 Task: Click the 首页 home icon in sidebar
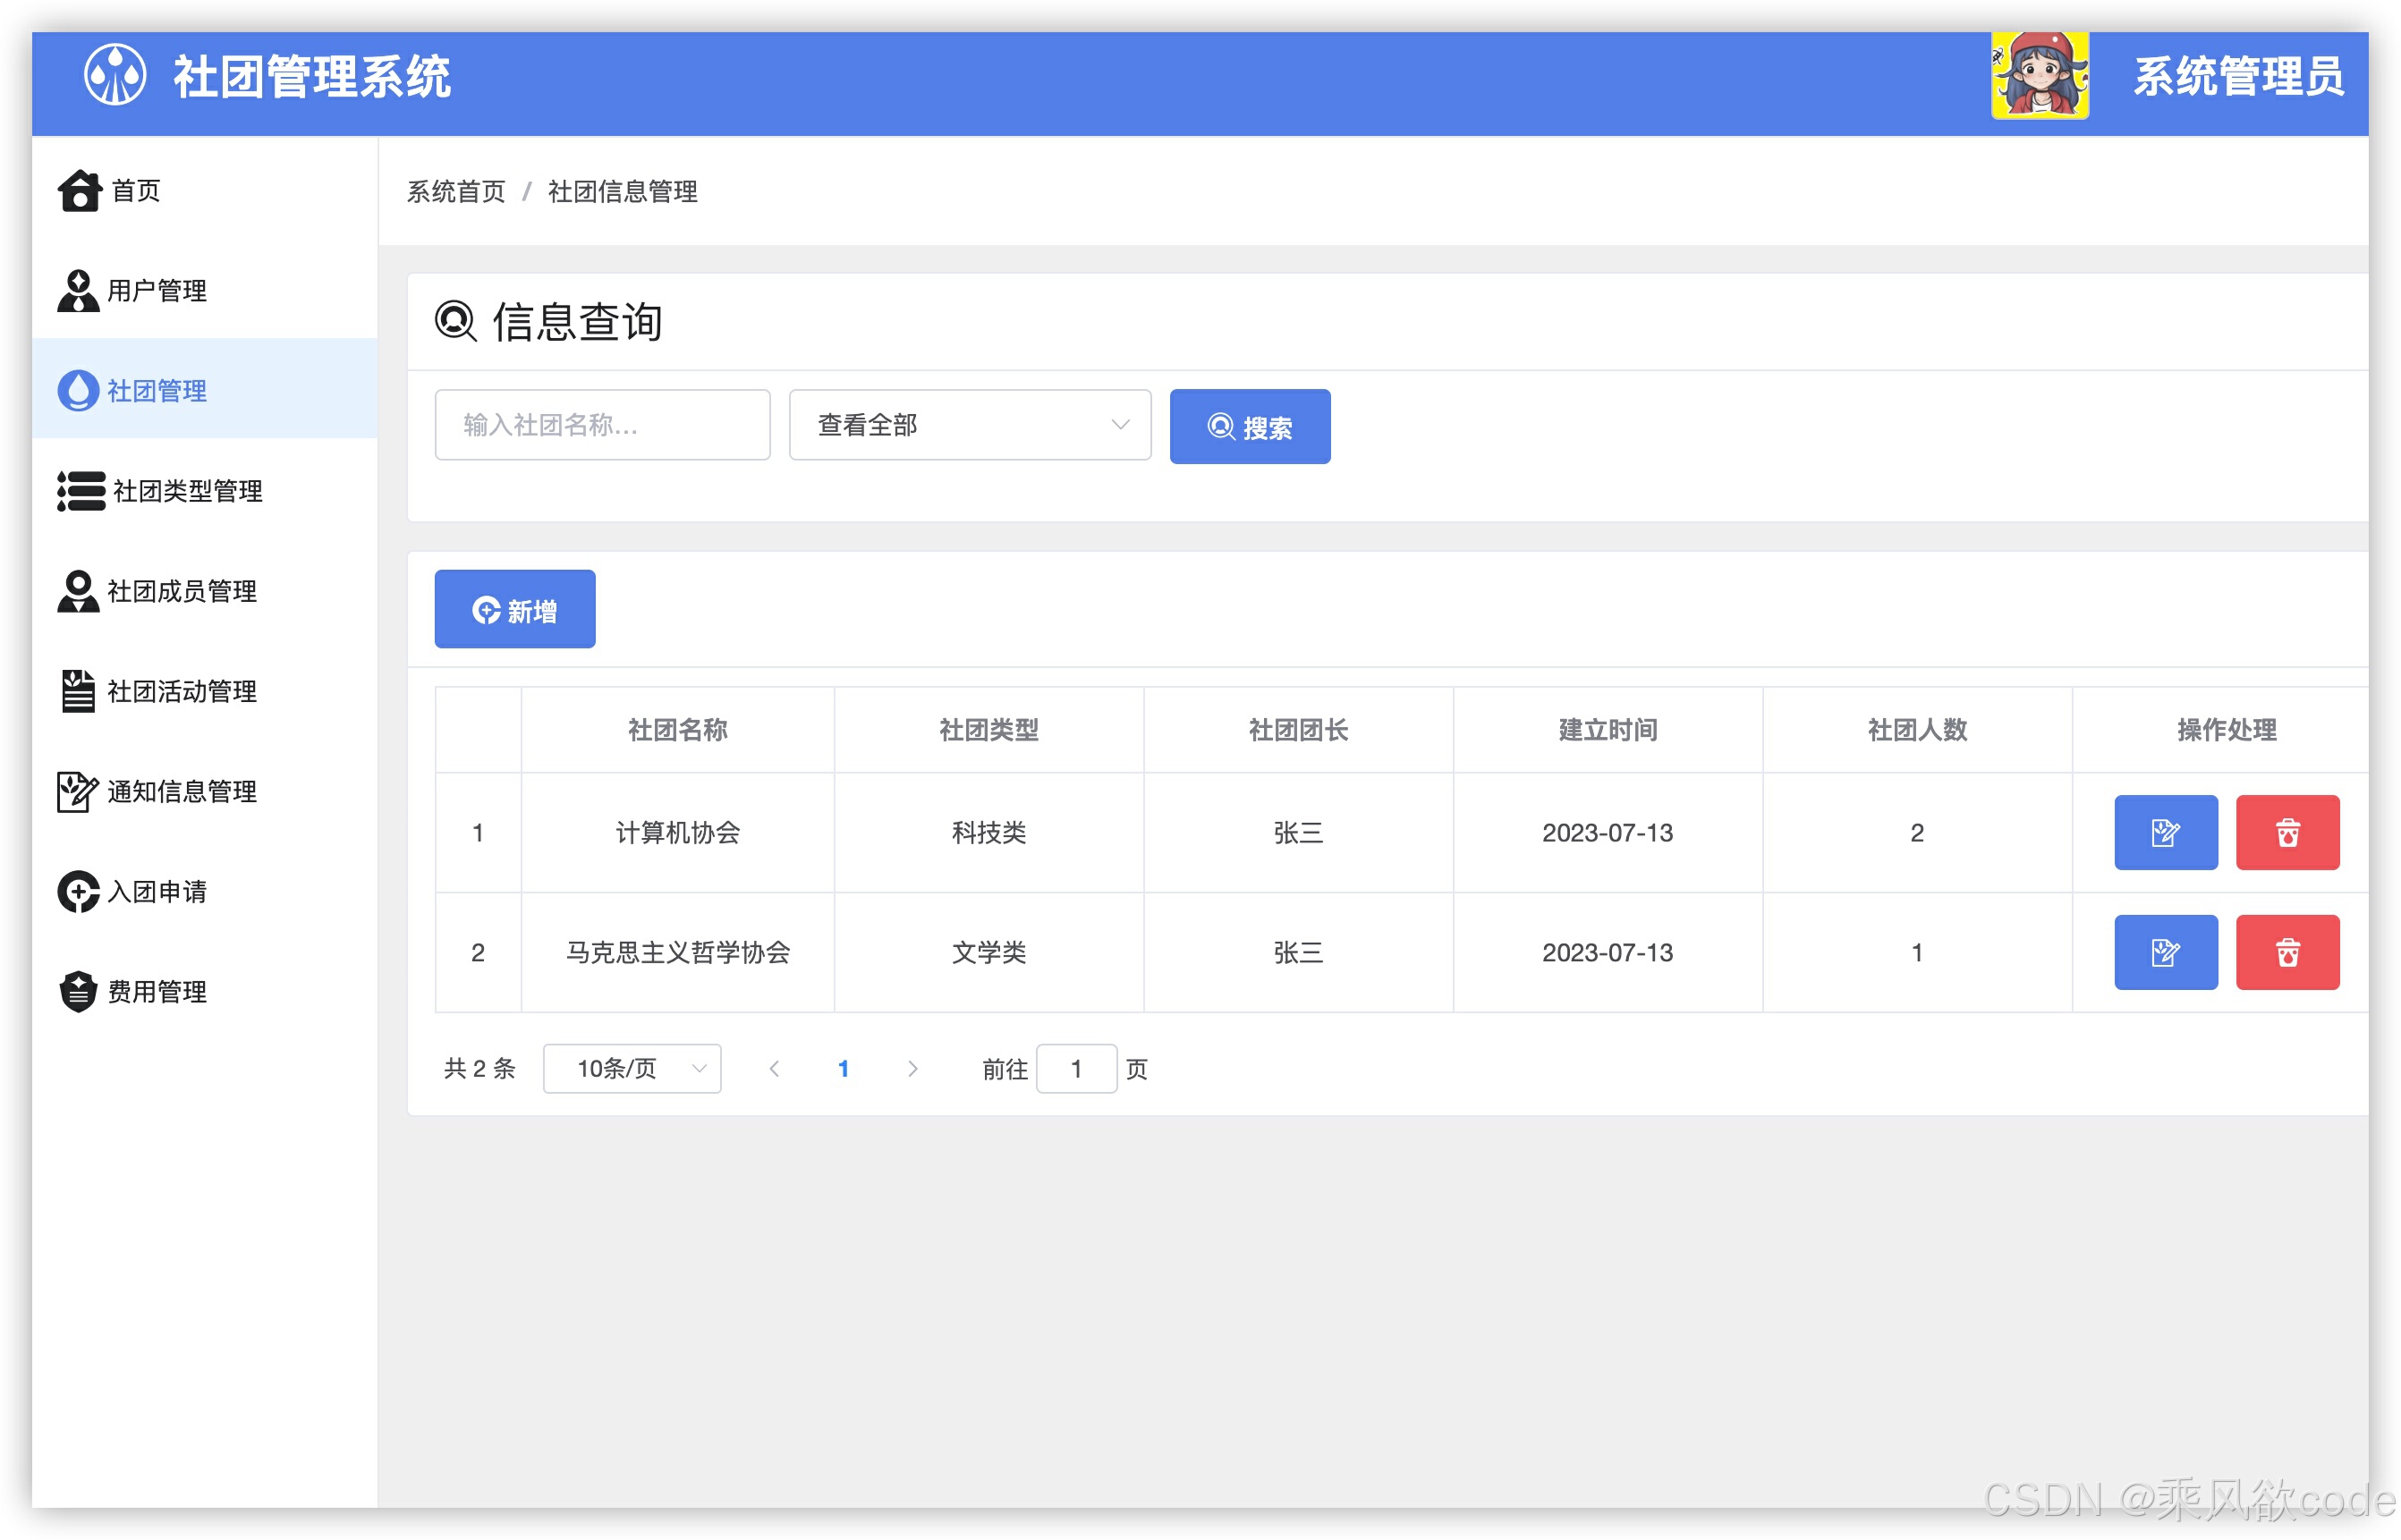tap(79, 191)
